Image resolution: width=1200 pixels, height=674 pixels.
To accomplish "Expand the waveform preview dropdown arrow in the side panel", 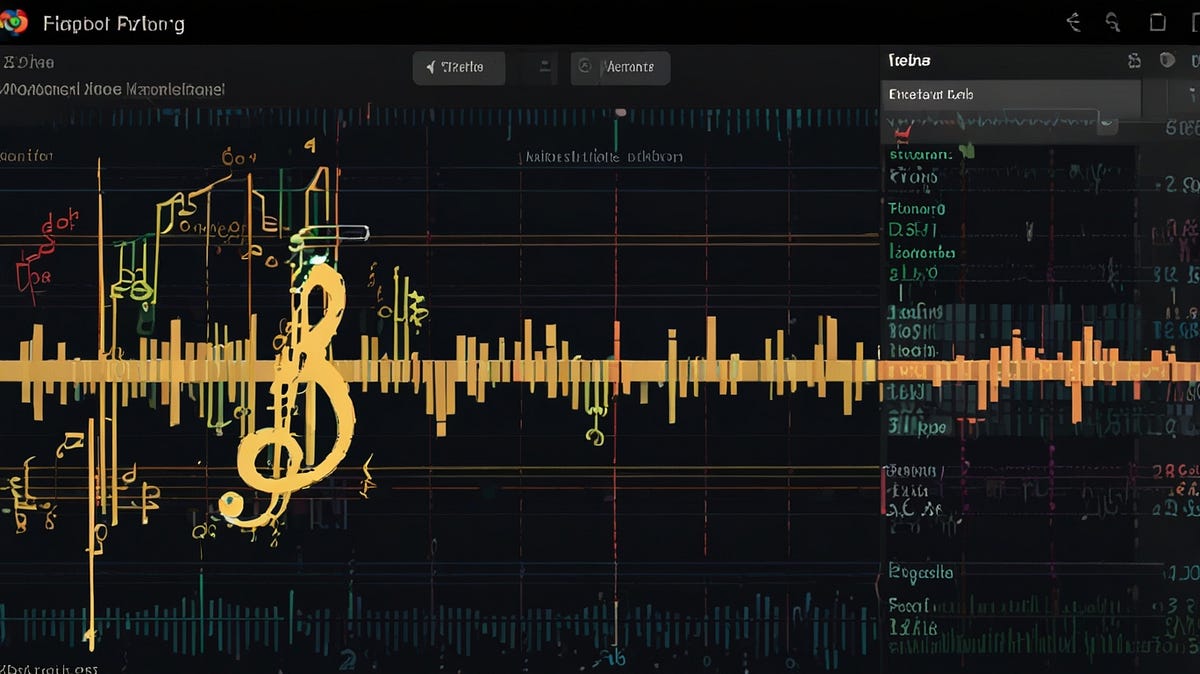I will [x=1107, y=123].
